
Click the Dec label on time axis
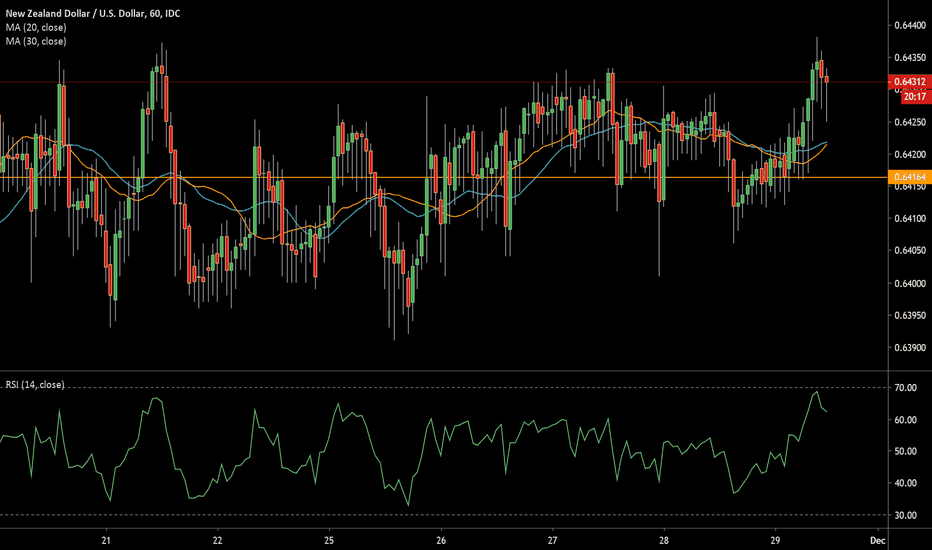click(x=877, y=538)
